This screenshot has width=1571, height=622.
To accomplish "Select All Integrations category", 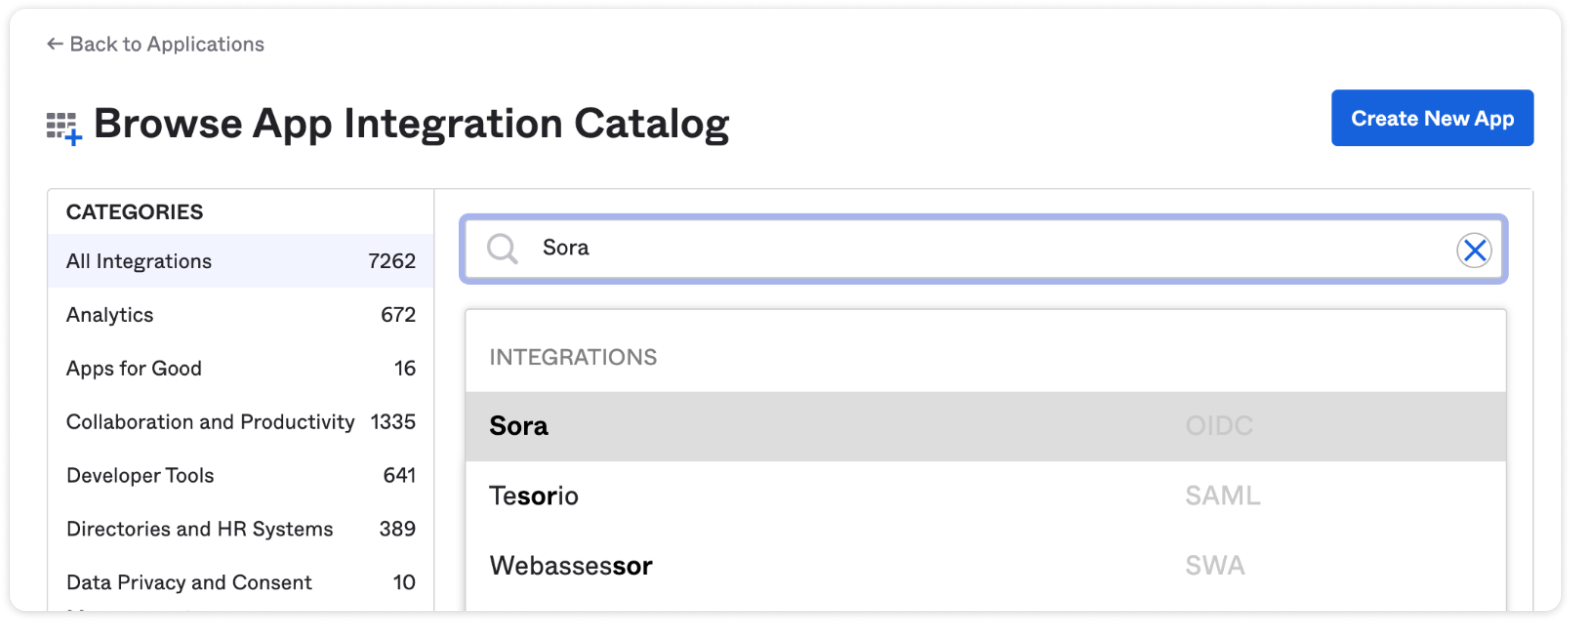I will point(240,261).
